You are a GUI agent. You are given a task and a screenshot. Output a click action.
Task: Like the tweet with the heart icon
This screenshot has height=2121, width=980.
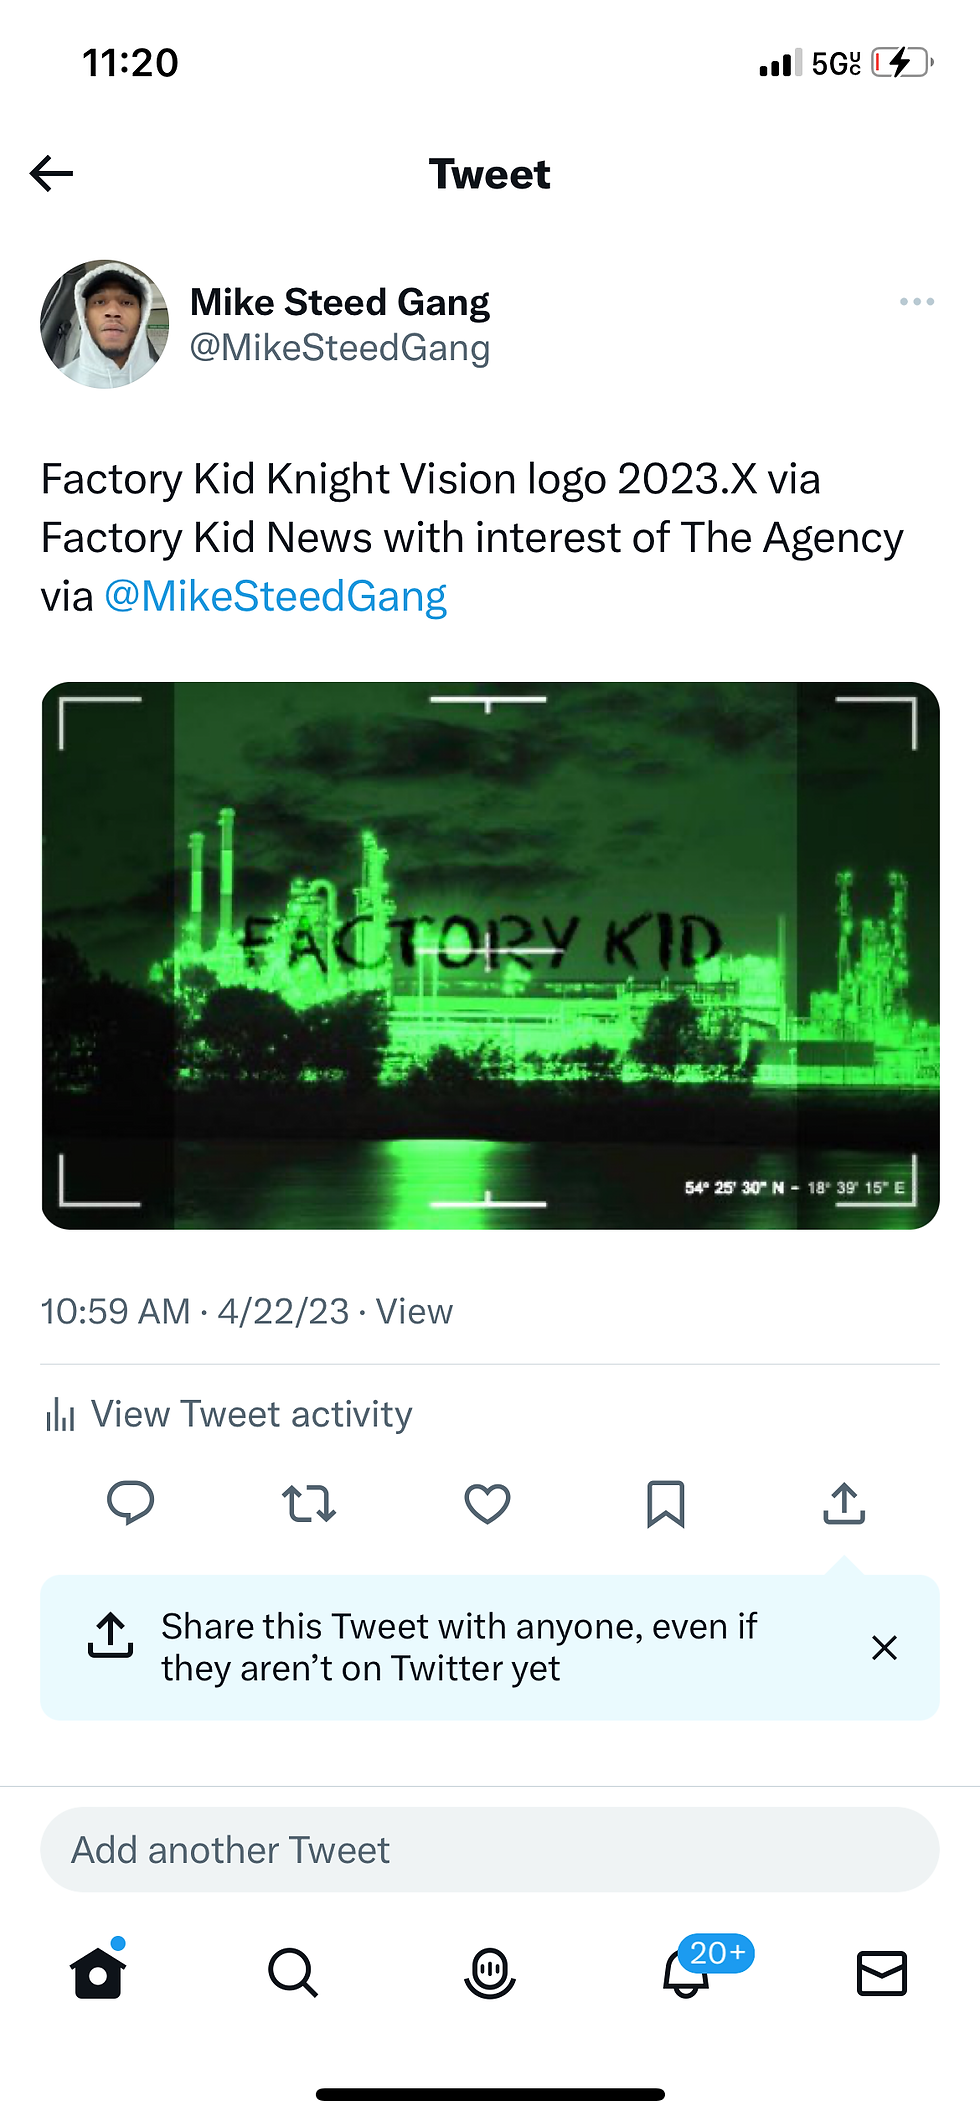[x=487, y=1503]
